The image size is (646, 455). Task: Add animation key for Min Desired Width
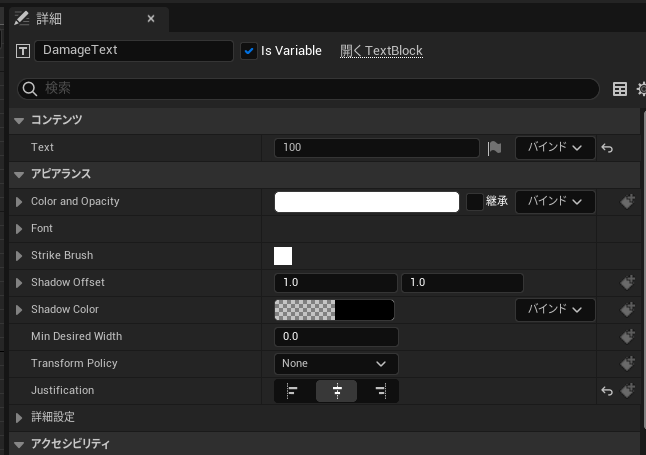[x=627, y=337]
